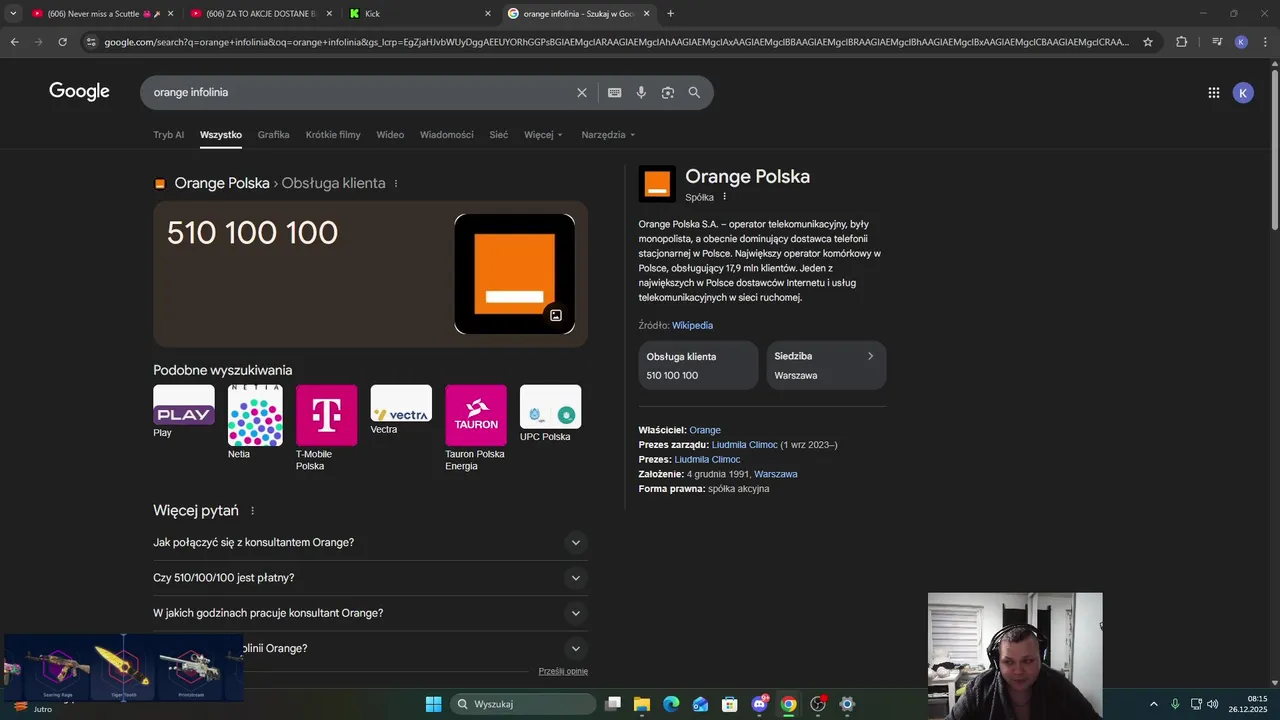Clear the search box with the X icon
The height and width of the screenshot is (720, 1280).
coord(582,92)
